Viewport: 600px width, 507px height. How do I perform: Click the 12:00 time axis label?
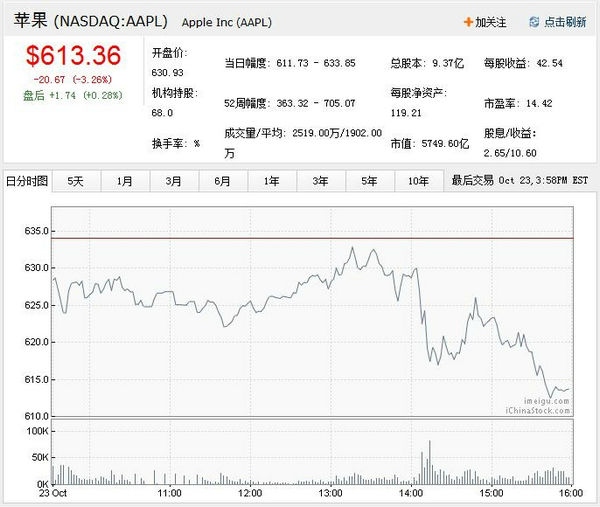(250, 493)
